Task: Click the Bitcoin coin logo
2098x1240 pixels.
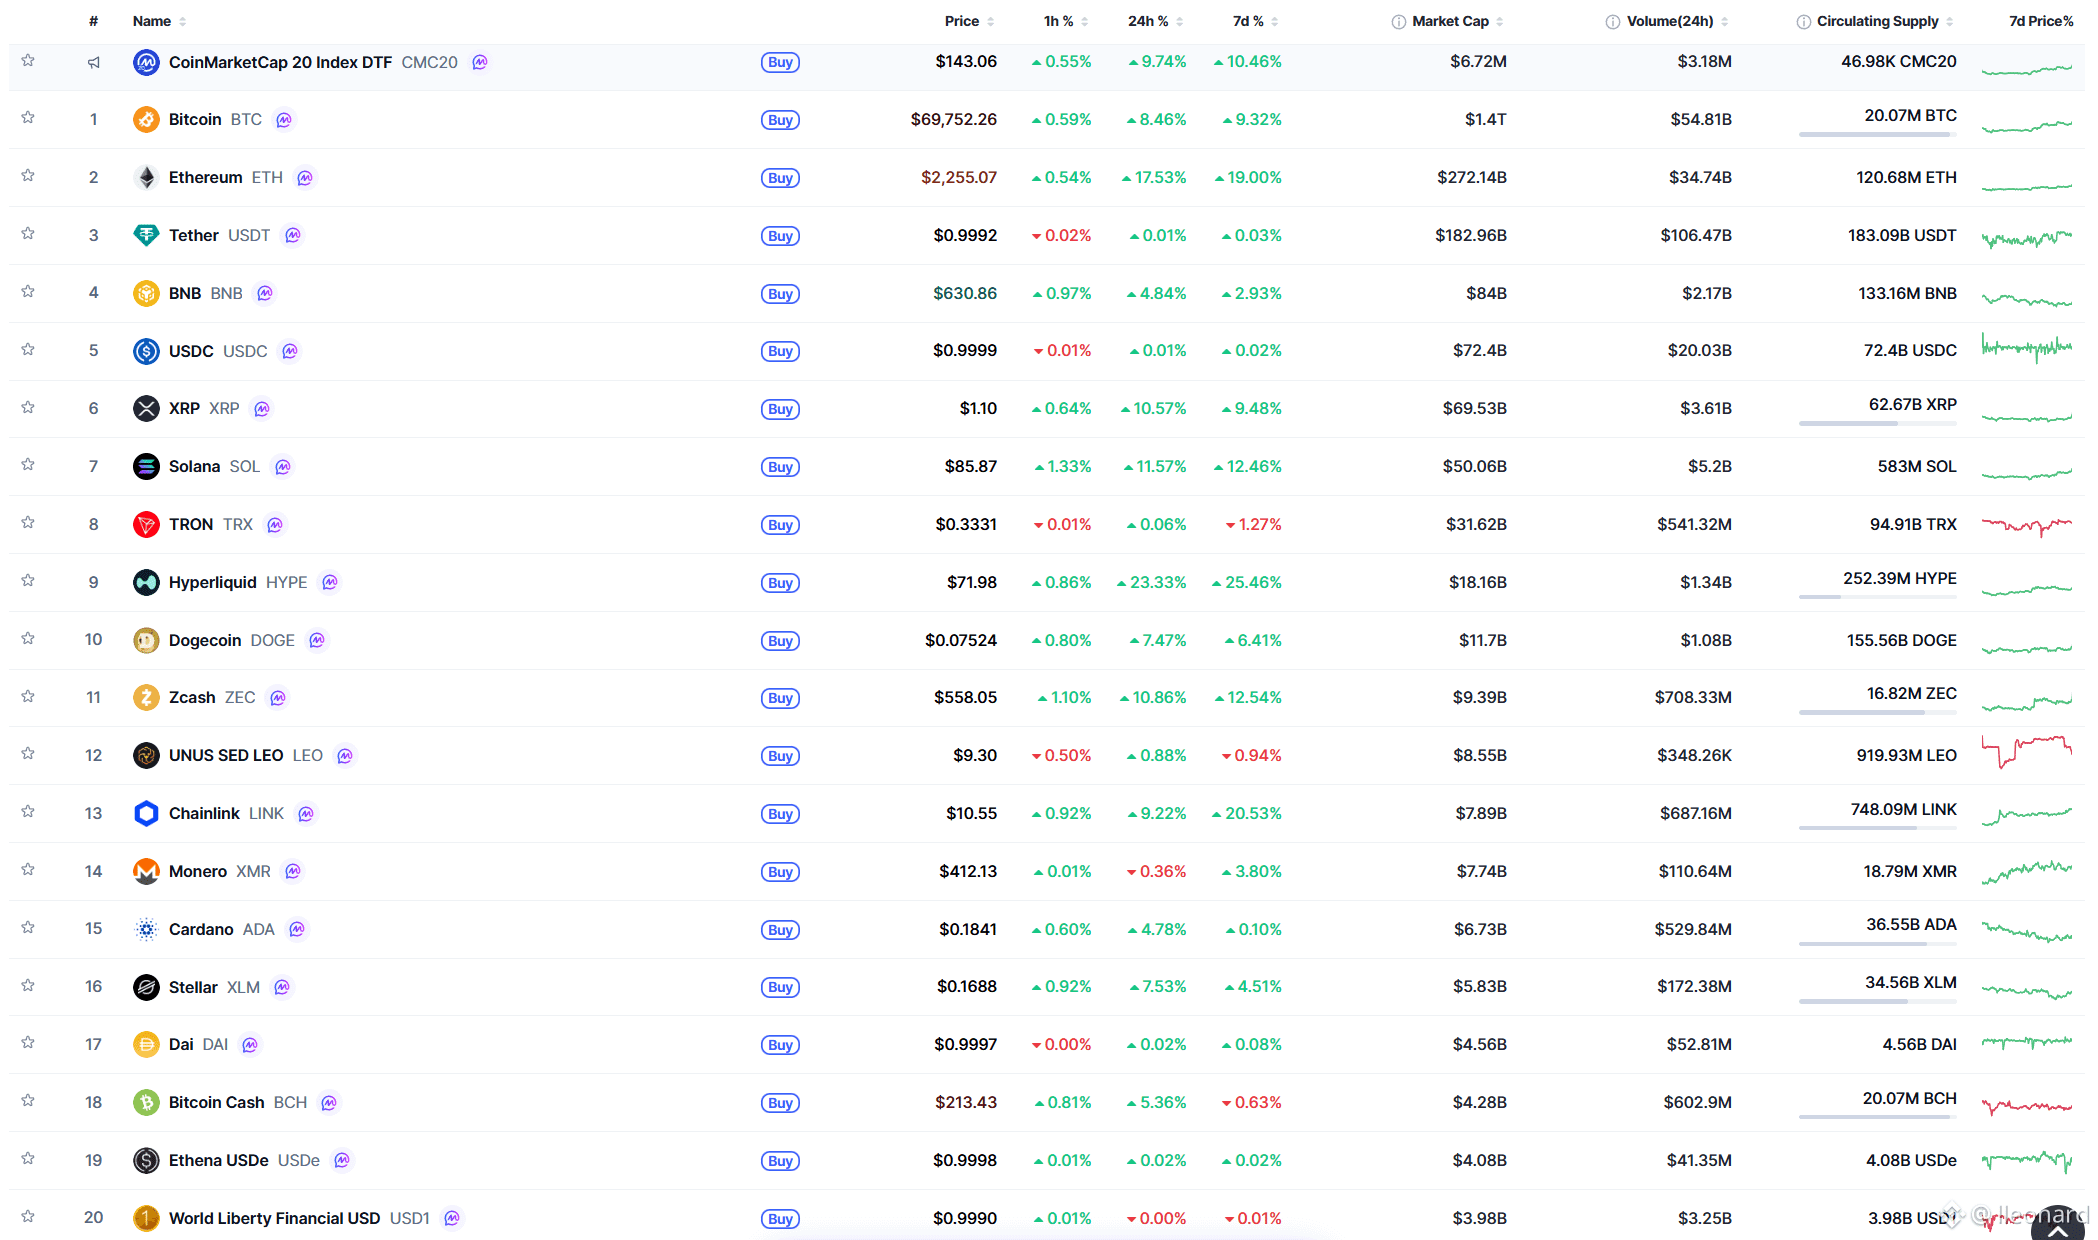Action: (x=146, y=120)
